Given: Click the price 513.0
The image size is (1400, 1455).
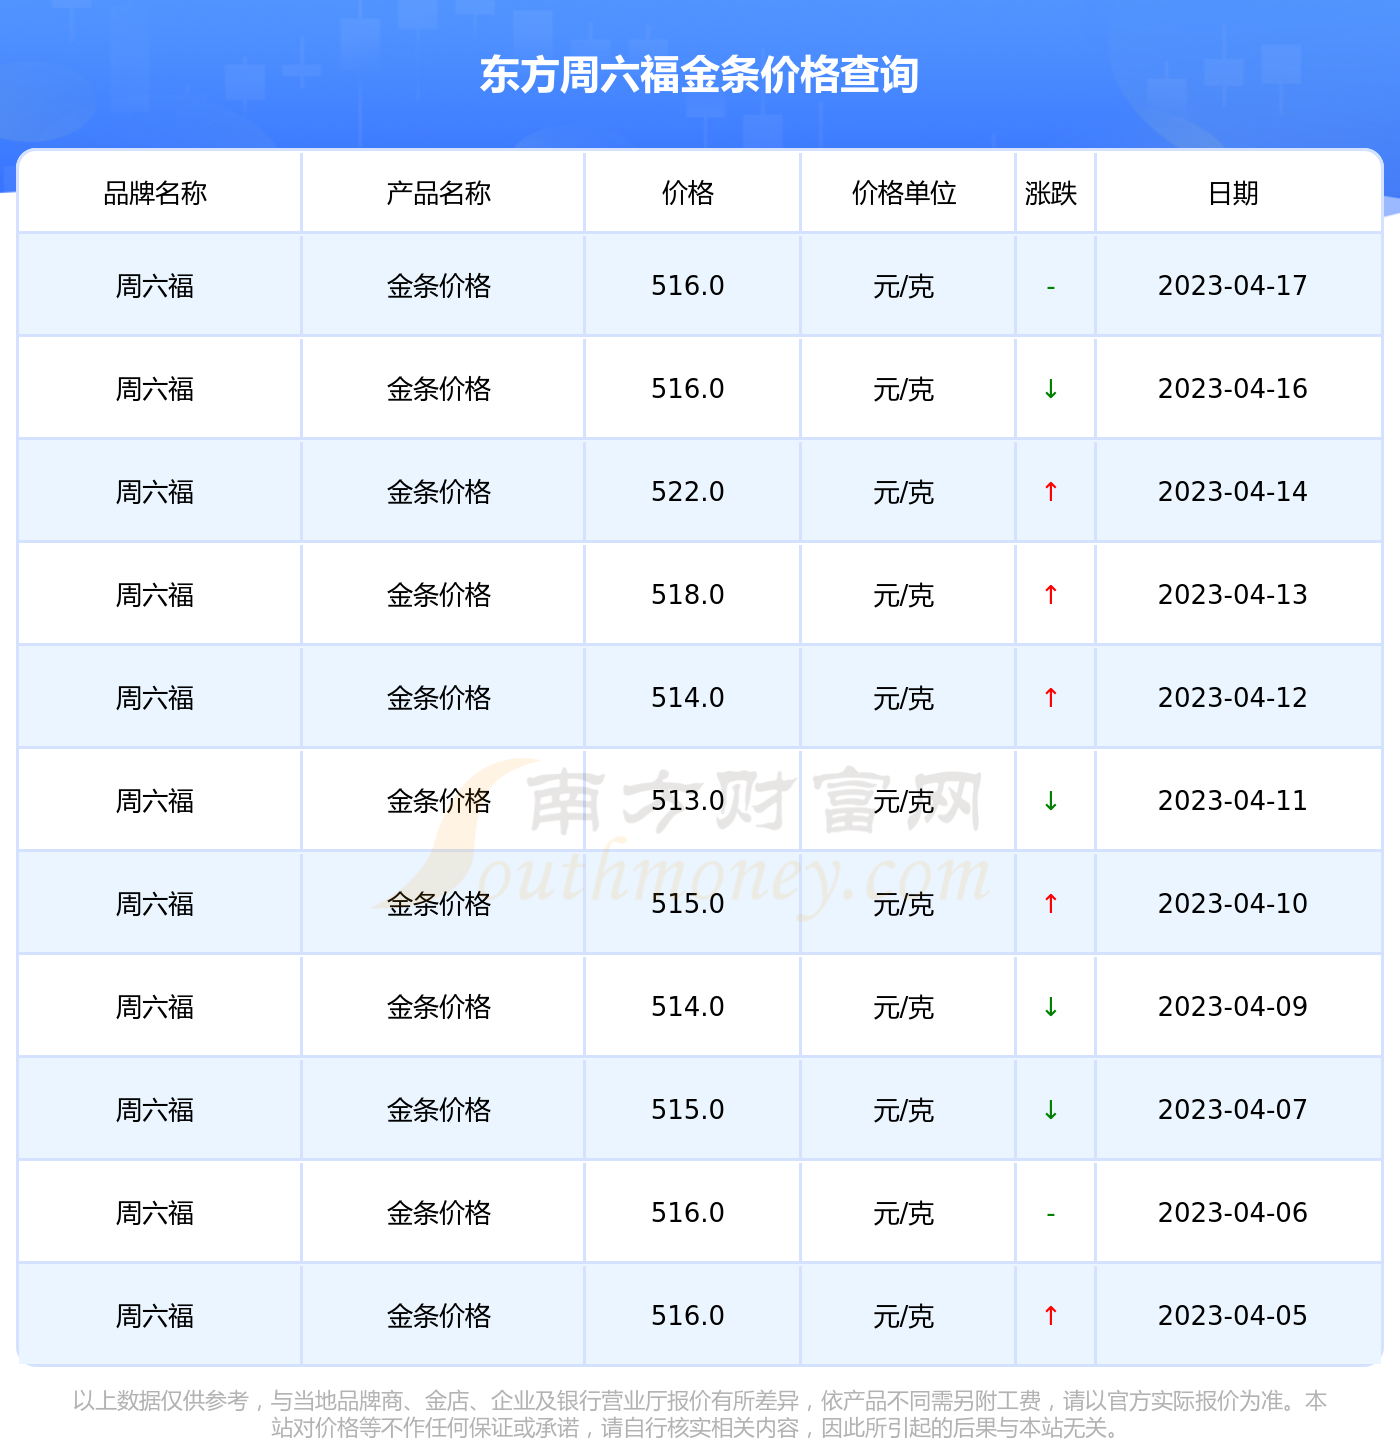Looking at the screenshot, I should (688, 801).
